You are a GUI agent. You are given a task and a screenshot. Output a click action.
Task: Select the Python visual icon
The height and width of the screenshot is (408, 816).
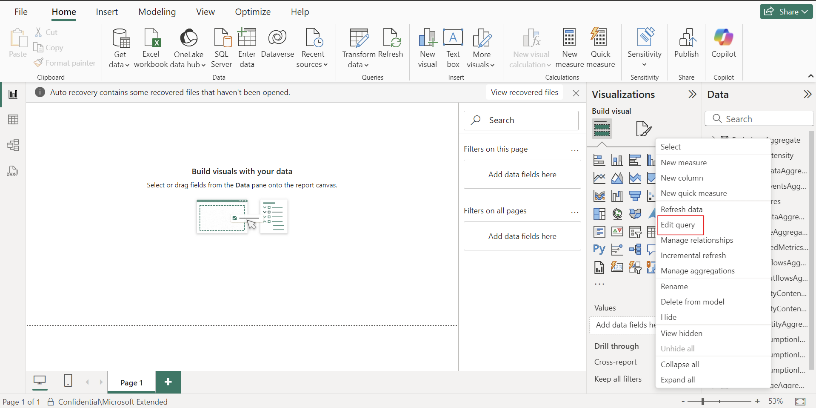600,249
